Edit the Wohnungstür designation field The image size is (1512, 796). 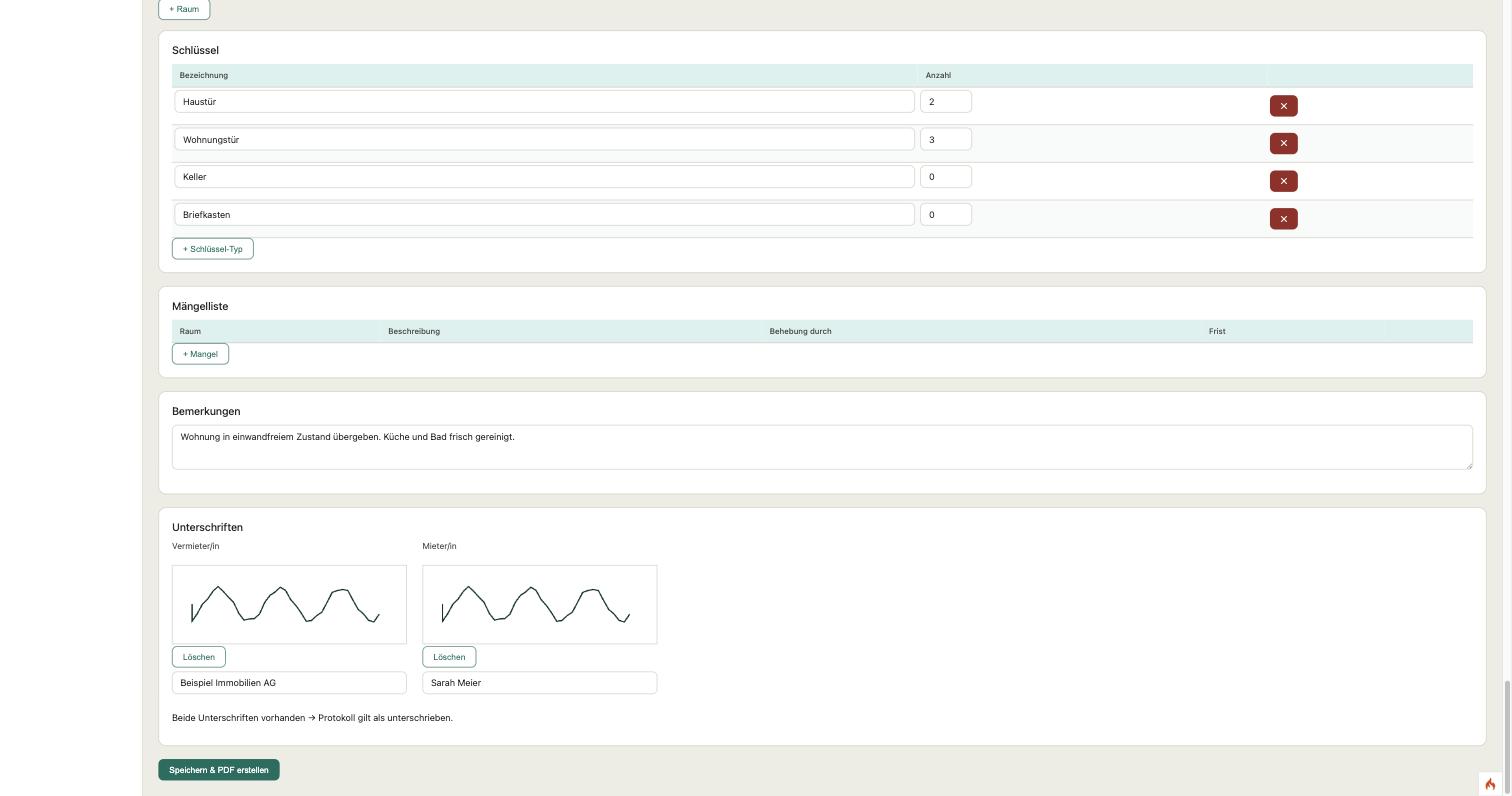tap(544, 140)
